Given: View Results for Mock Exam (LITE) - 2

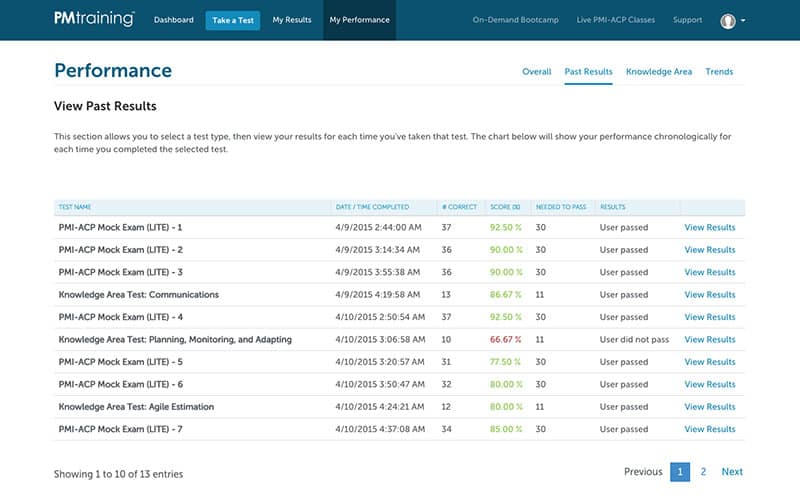Looking at the screenshot, I should (710, 250).
